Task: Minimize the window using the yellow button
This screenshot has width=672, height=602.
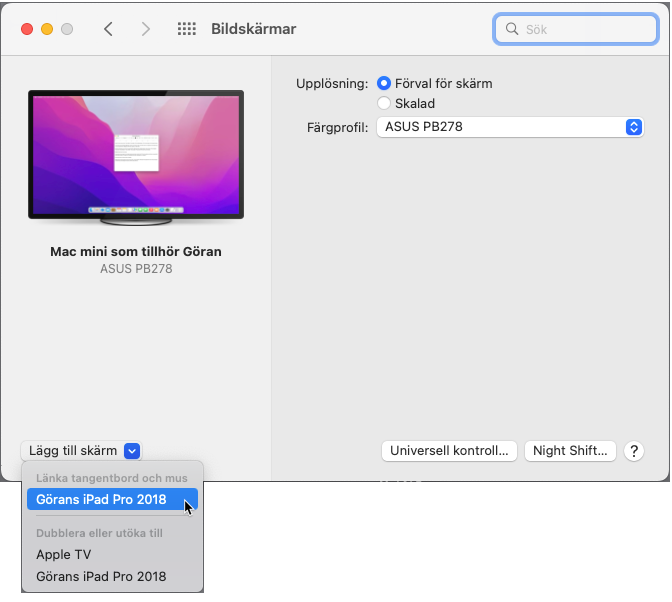Action: click(47, 29)
